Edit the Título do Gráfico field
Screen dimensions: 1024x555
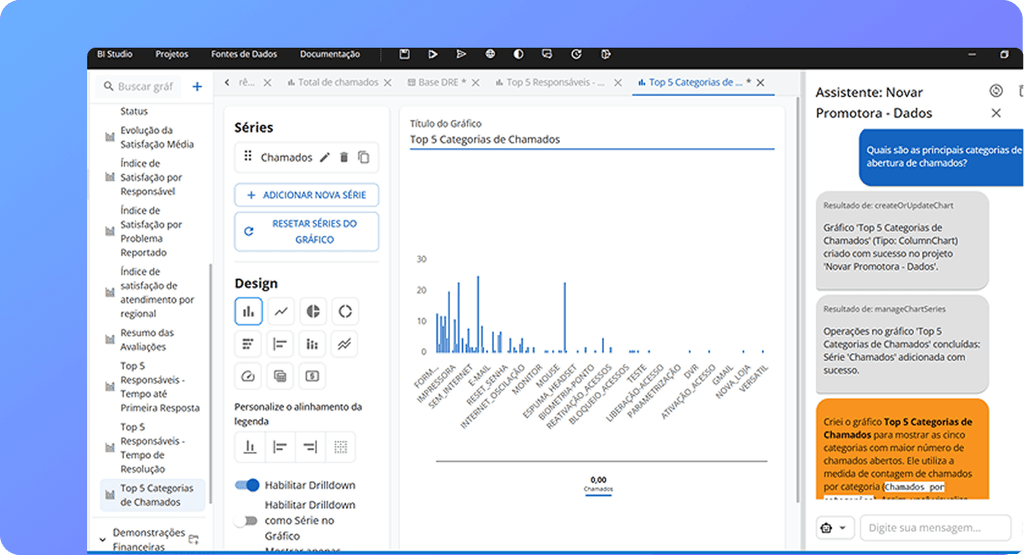pyautogui.click(x=592, y=139)
